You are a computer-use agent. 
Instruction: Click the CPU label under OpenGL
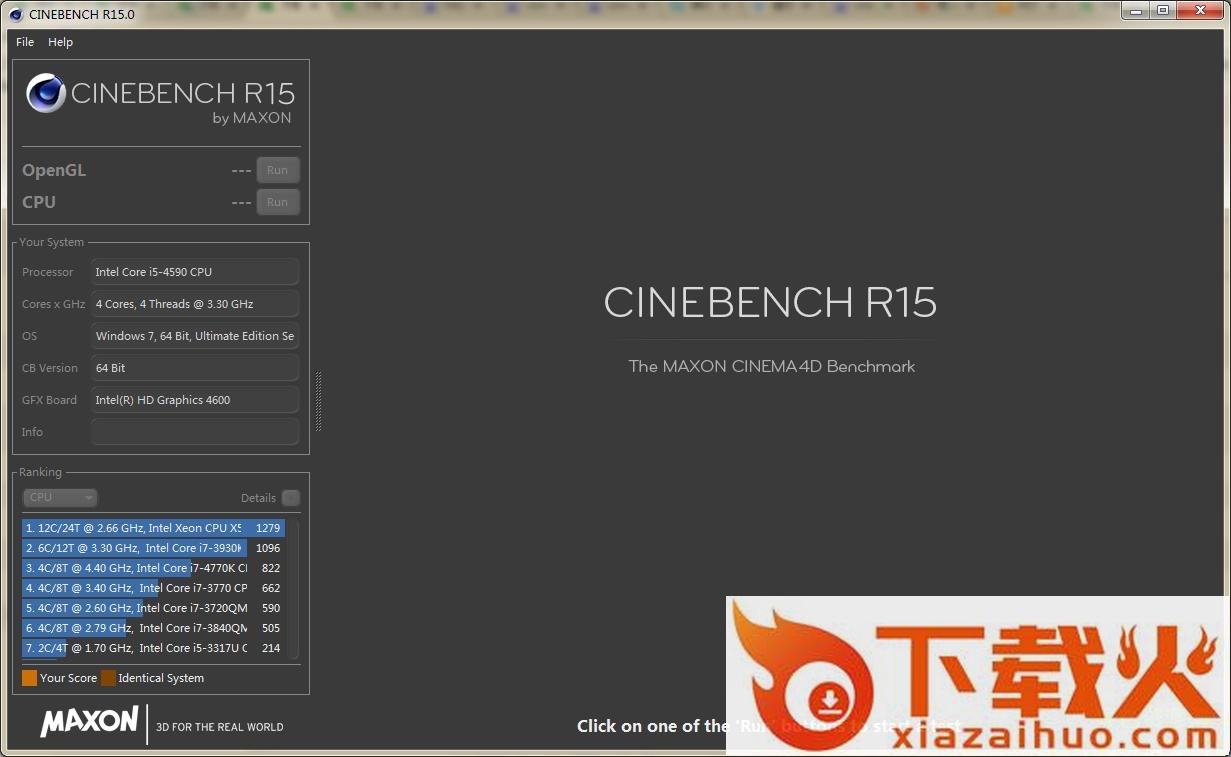pos(39,202)
